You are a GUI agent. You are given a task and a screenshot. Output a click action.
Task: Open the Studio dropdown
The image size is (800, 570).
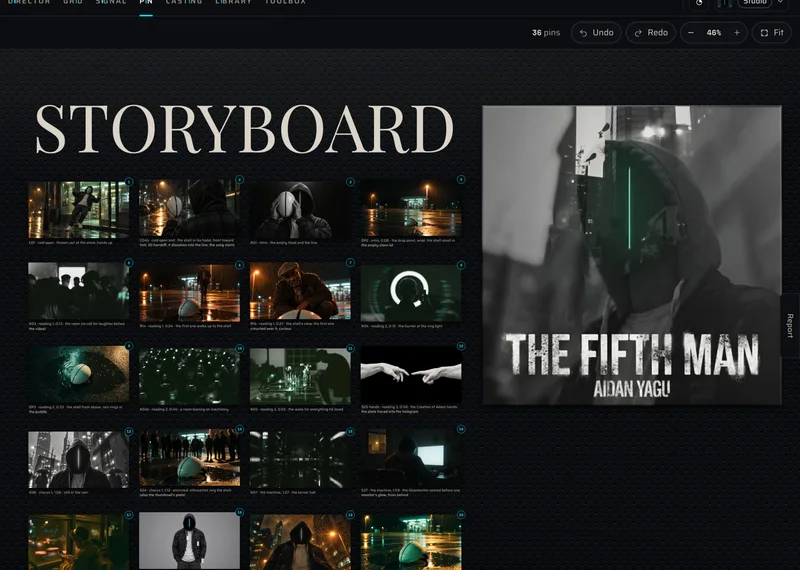coord(755,3)
